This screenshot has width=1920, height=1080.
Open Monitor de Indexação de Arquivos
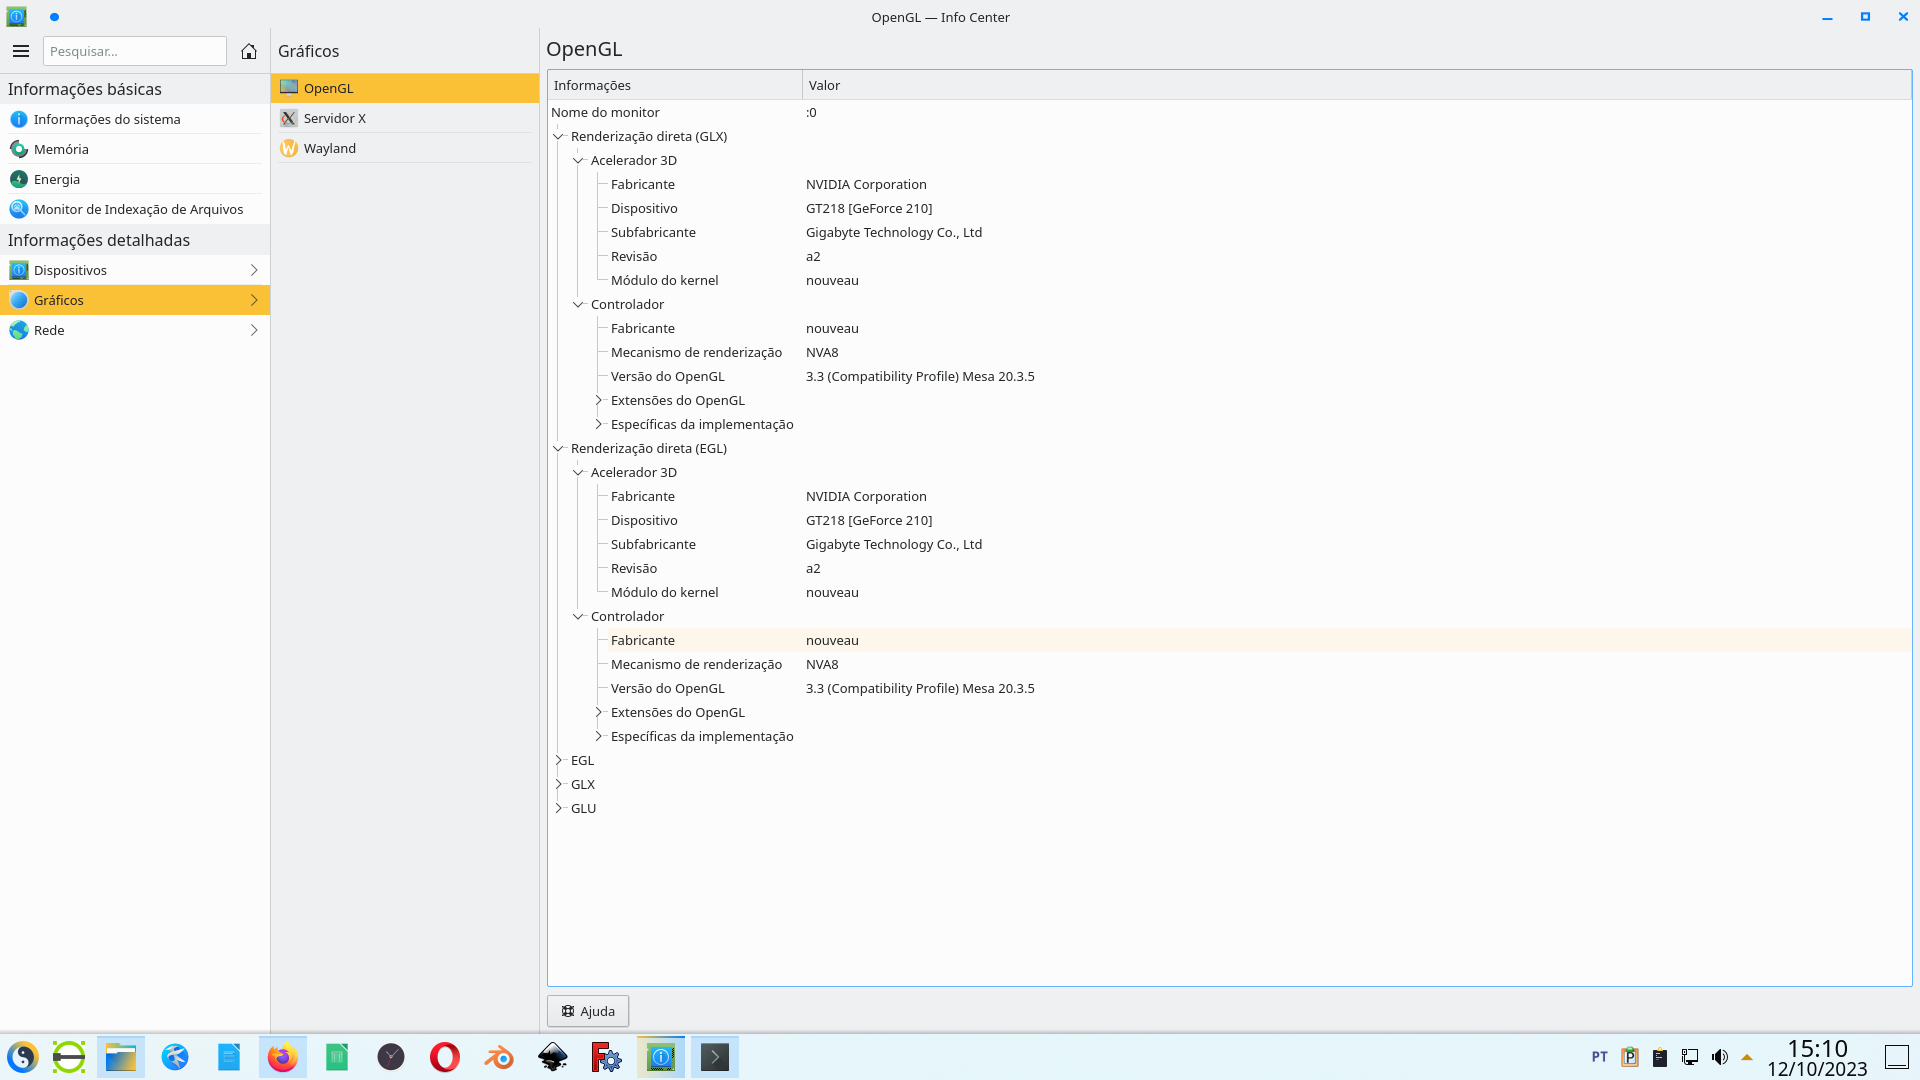pos(135,209)
